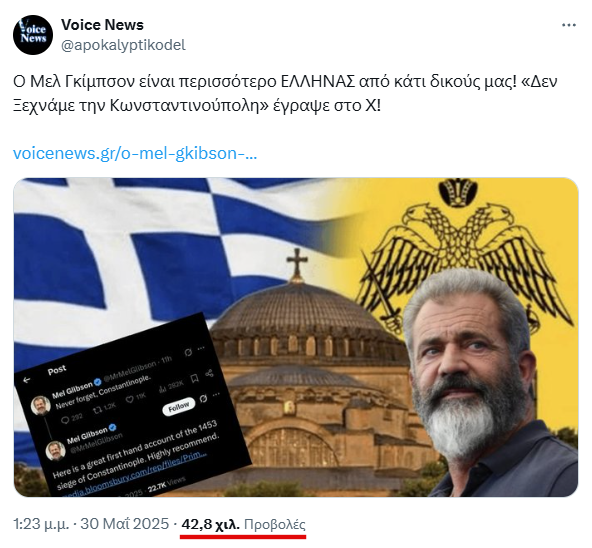This screenshot has width=592, height=548.
Task: Open the @apokalyptikodel handle link
Action: 123,45
